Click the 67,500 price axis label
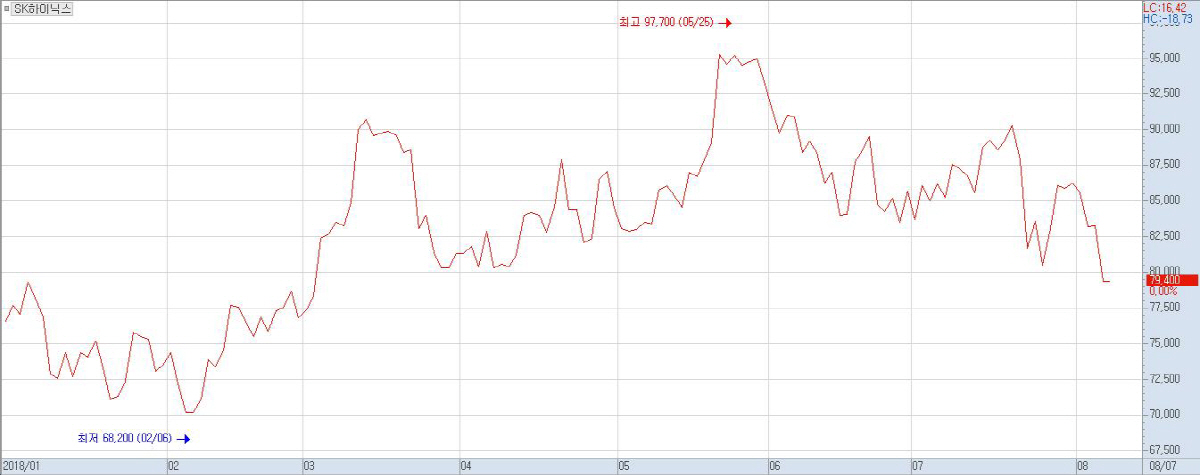This screenshot has height=475, width=1200. (x=1164, y=449)
